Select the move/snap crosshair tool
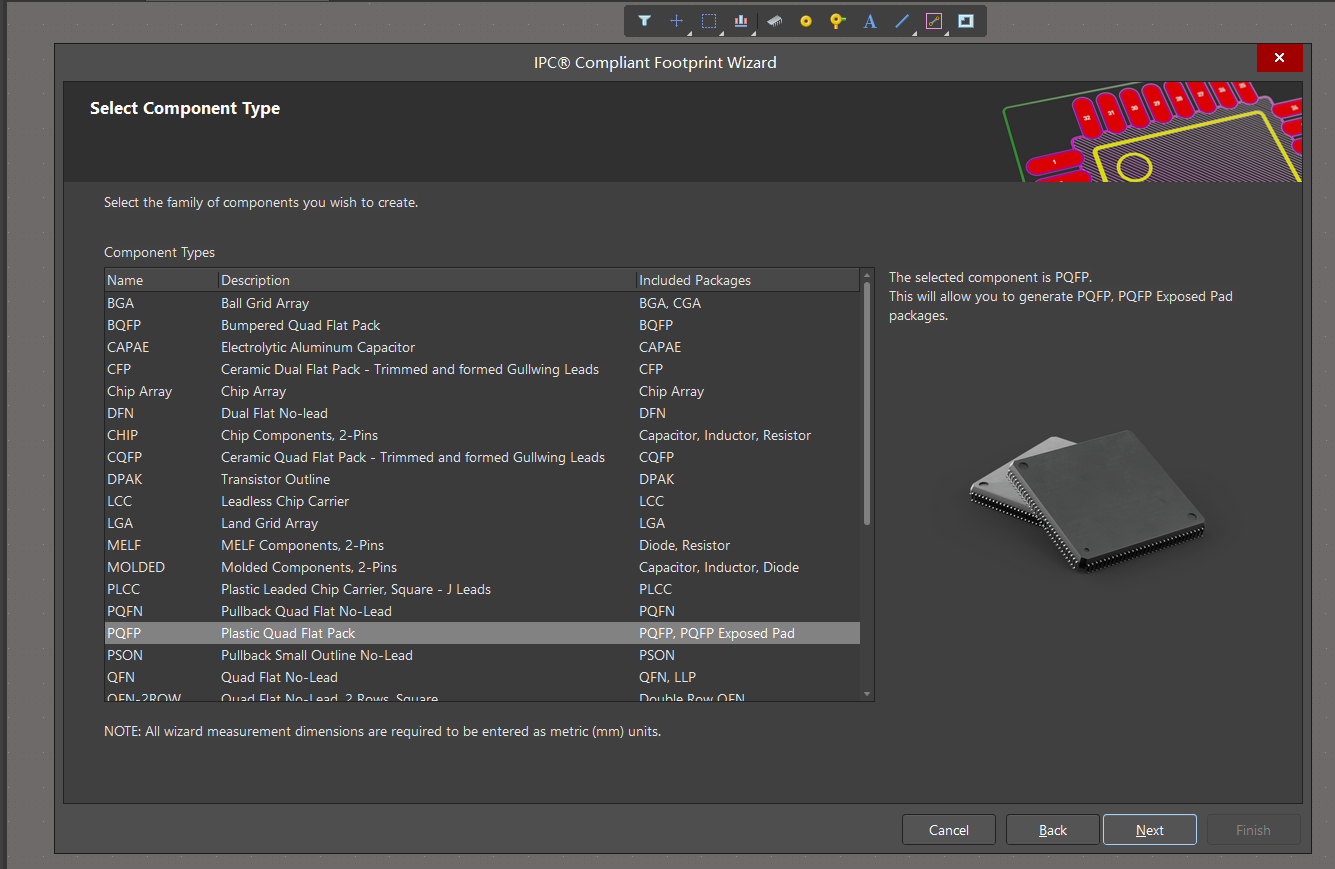This screenshot has height=869, width=1335. click(x=677, y=21)
